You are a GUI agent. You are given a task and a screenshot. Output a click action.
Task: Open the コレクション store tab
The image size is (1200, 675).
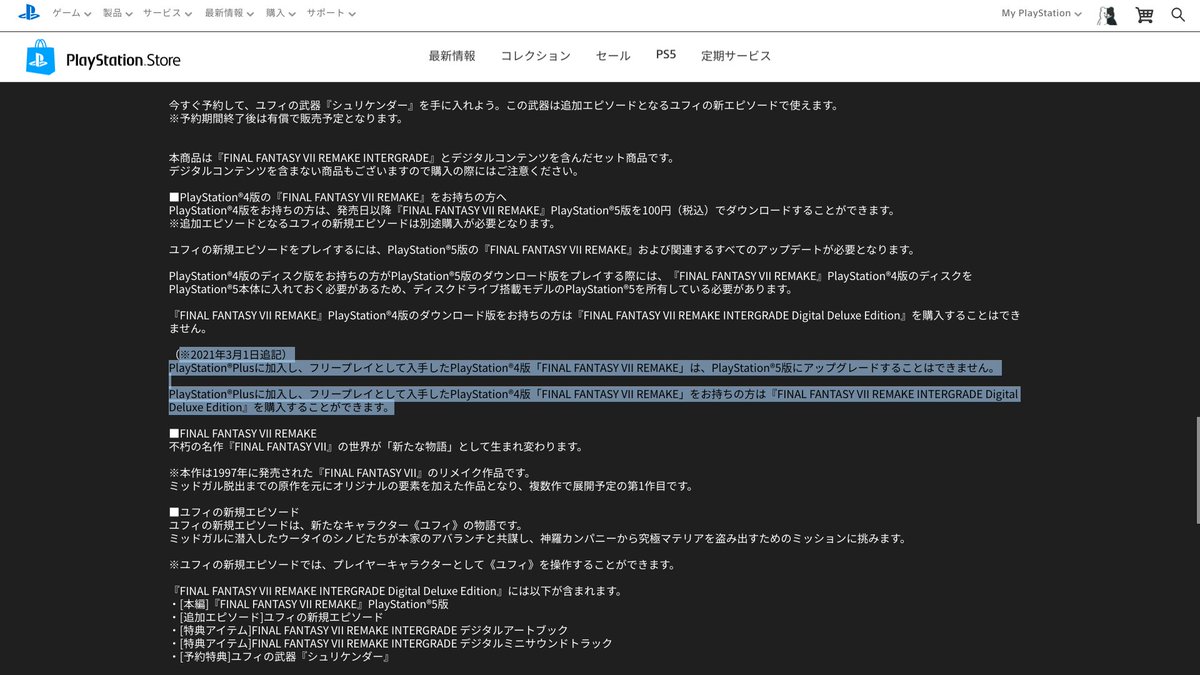click(536, 56)
